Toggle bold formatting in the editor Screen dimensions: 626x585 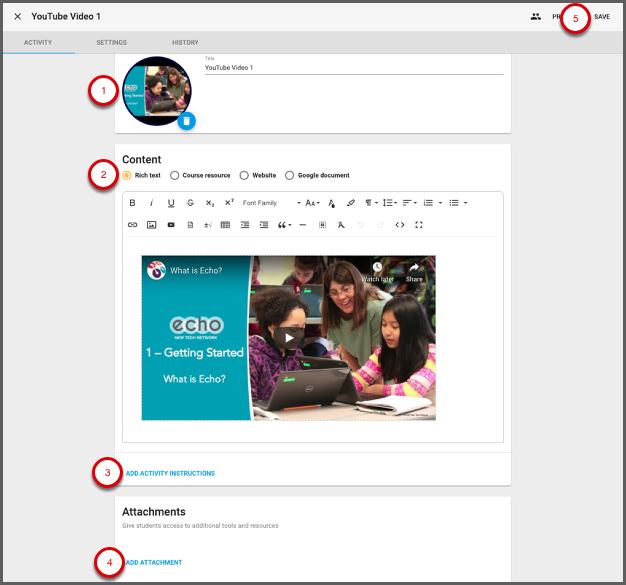132,203
